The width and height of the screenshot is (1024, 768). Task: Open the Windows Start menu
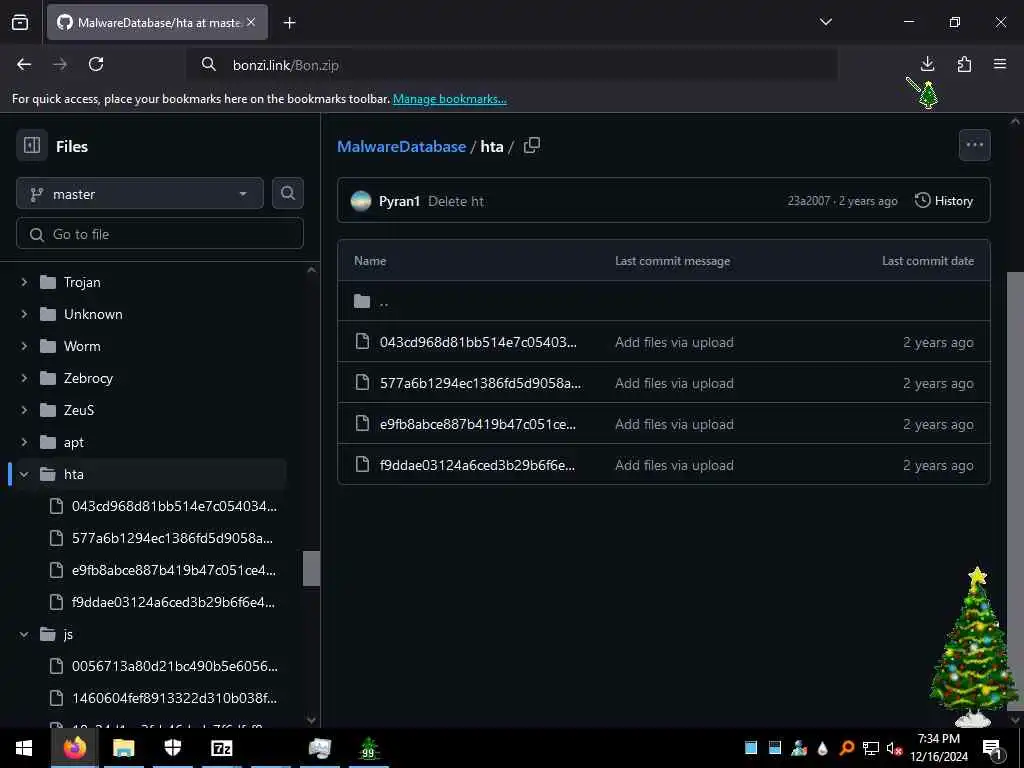(24, 748)
